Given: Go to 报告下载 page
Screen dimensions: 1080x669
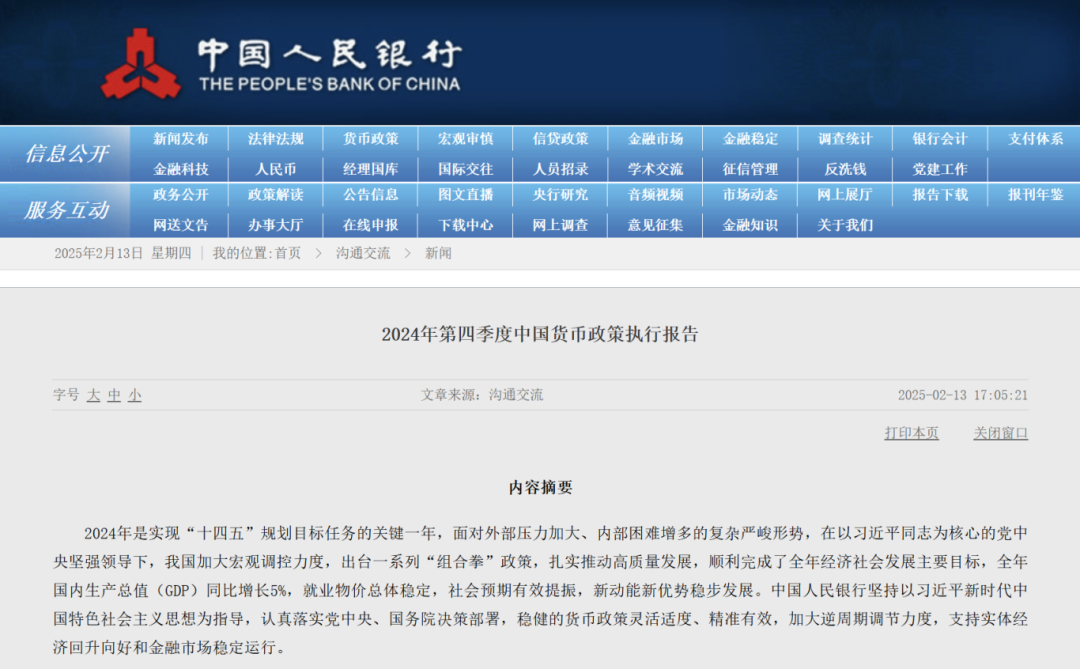Looking at the screenshot, I should pos(940,195).
